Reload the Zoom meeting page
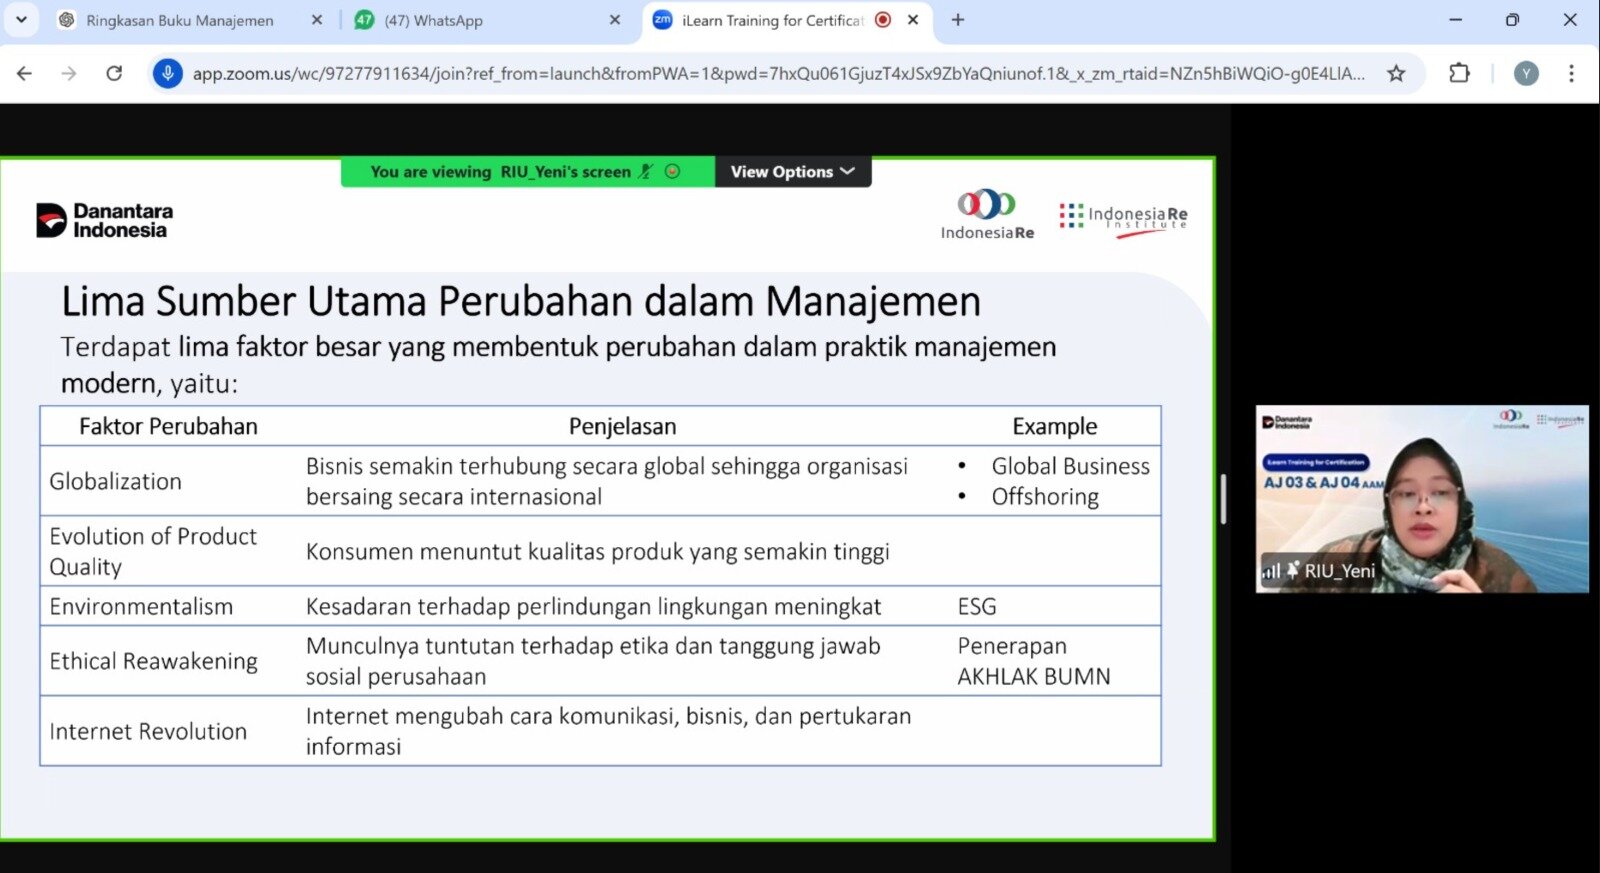The height and width of the screenshot is (873, 1600). (x=114, y=73)
